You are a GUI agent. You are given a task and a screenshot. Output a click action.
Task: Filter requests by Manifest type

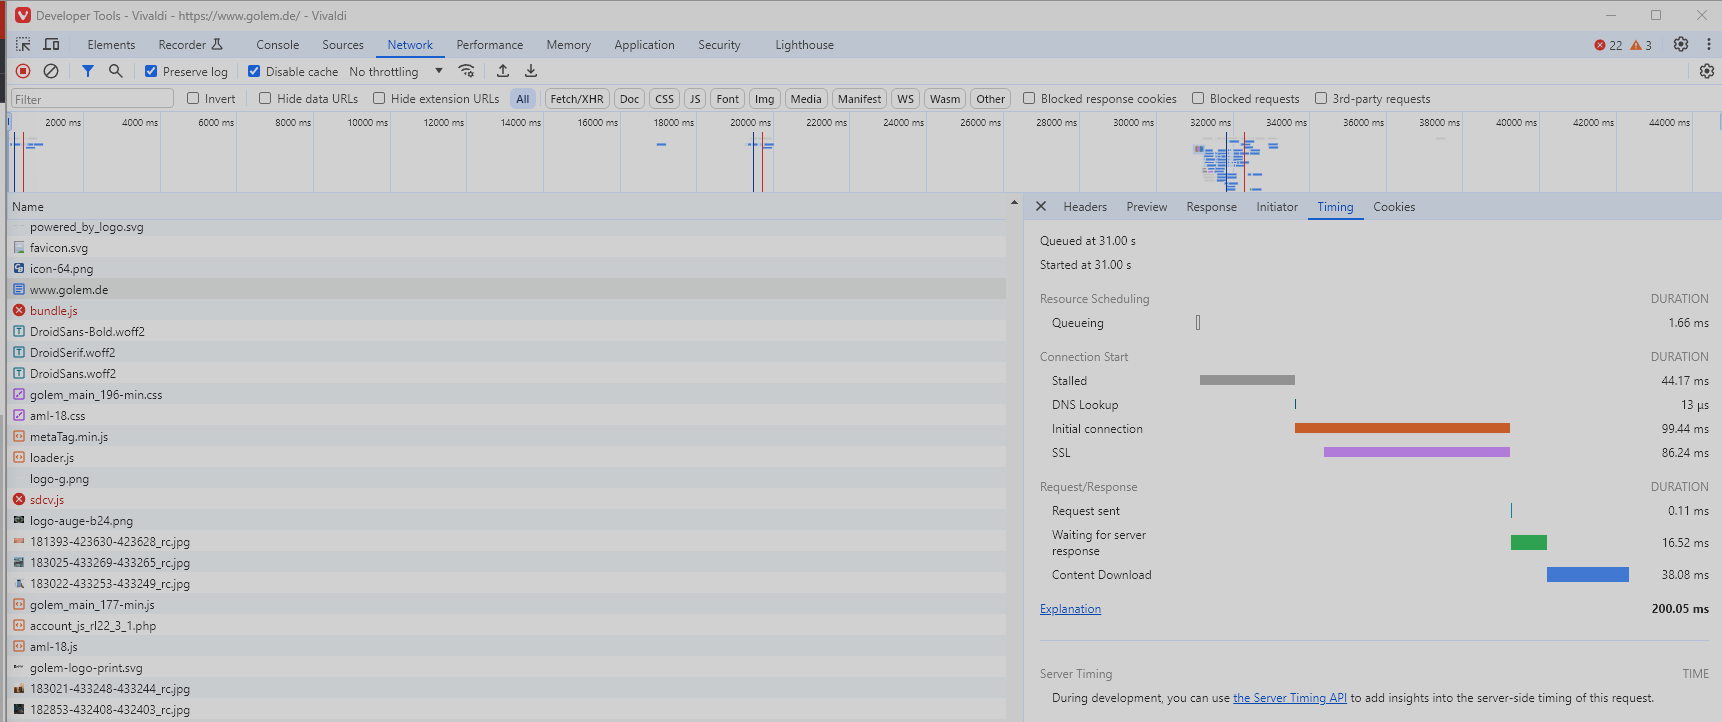(859, 99)
